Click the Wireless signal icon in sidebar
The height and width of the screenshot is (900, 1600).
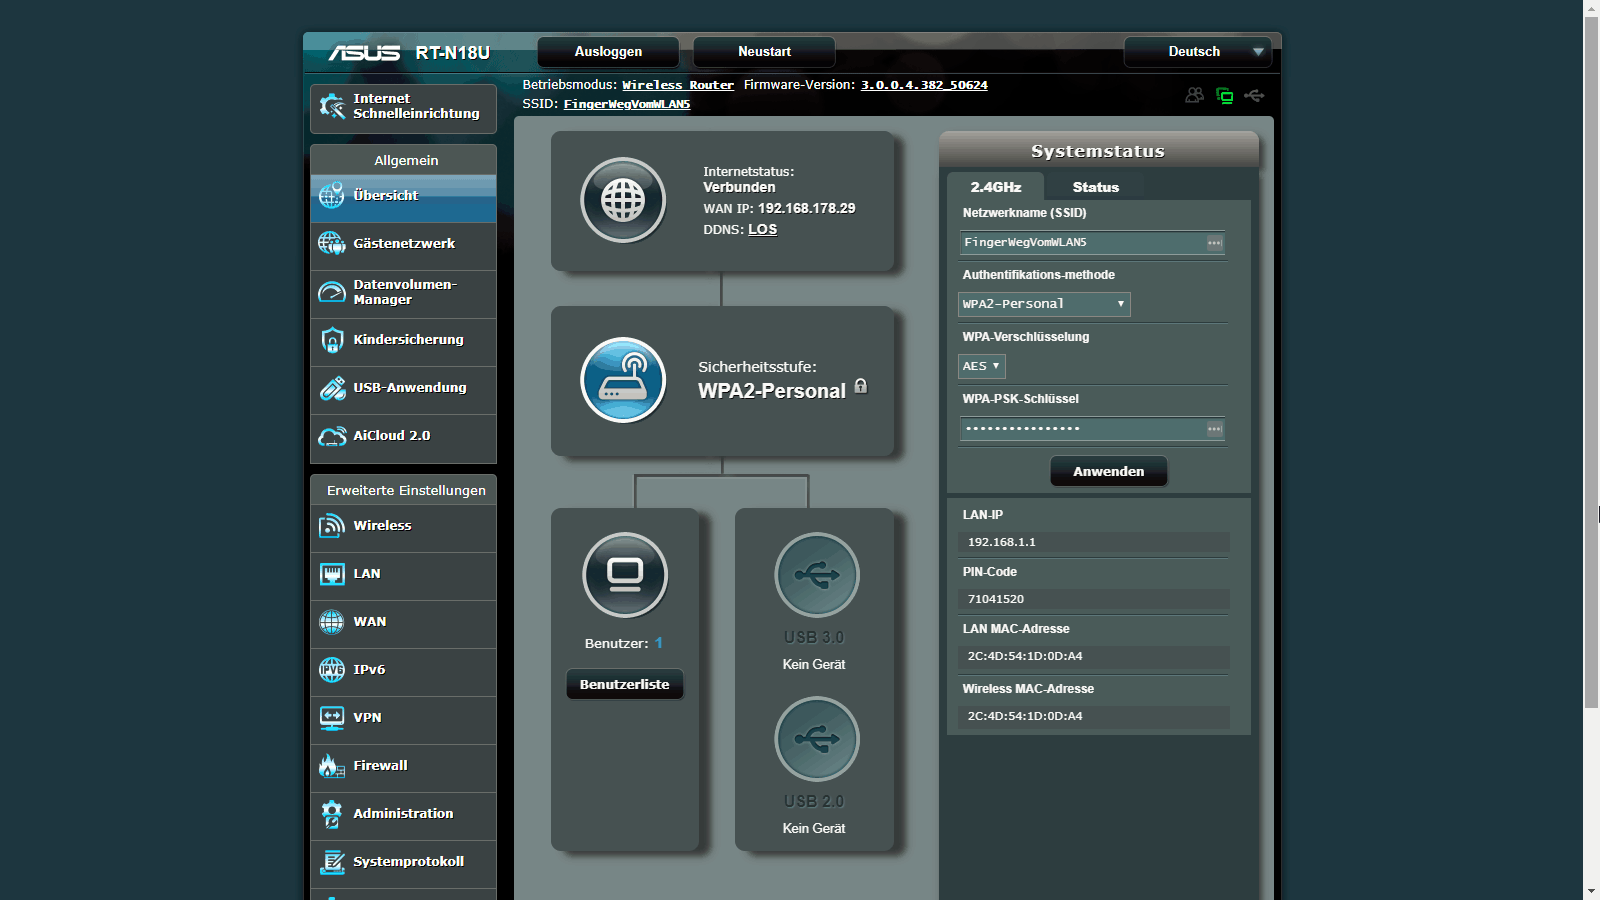[x=332, y=526]
